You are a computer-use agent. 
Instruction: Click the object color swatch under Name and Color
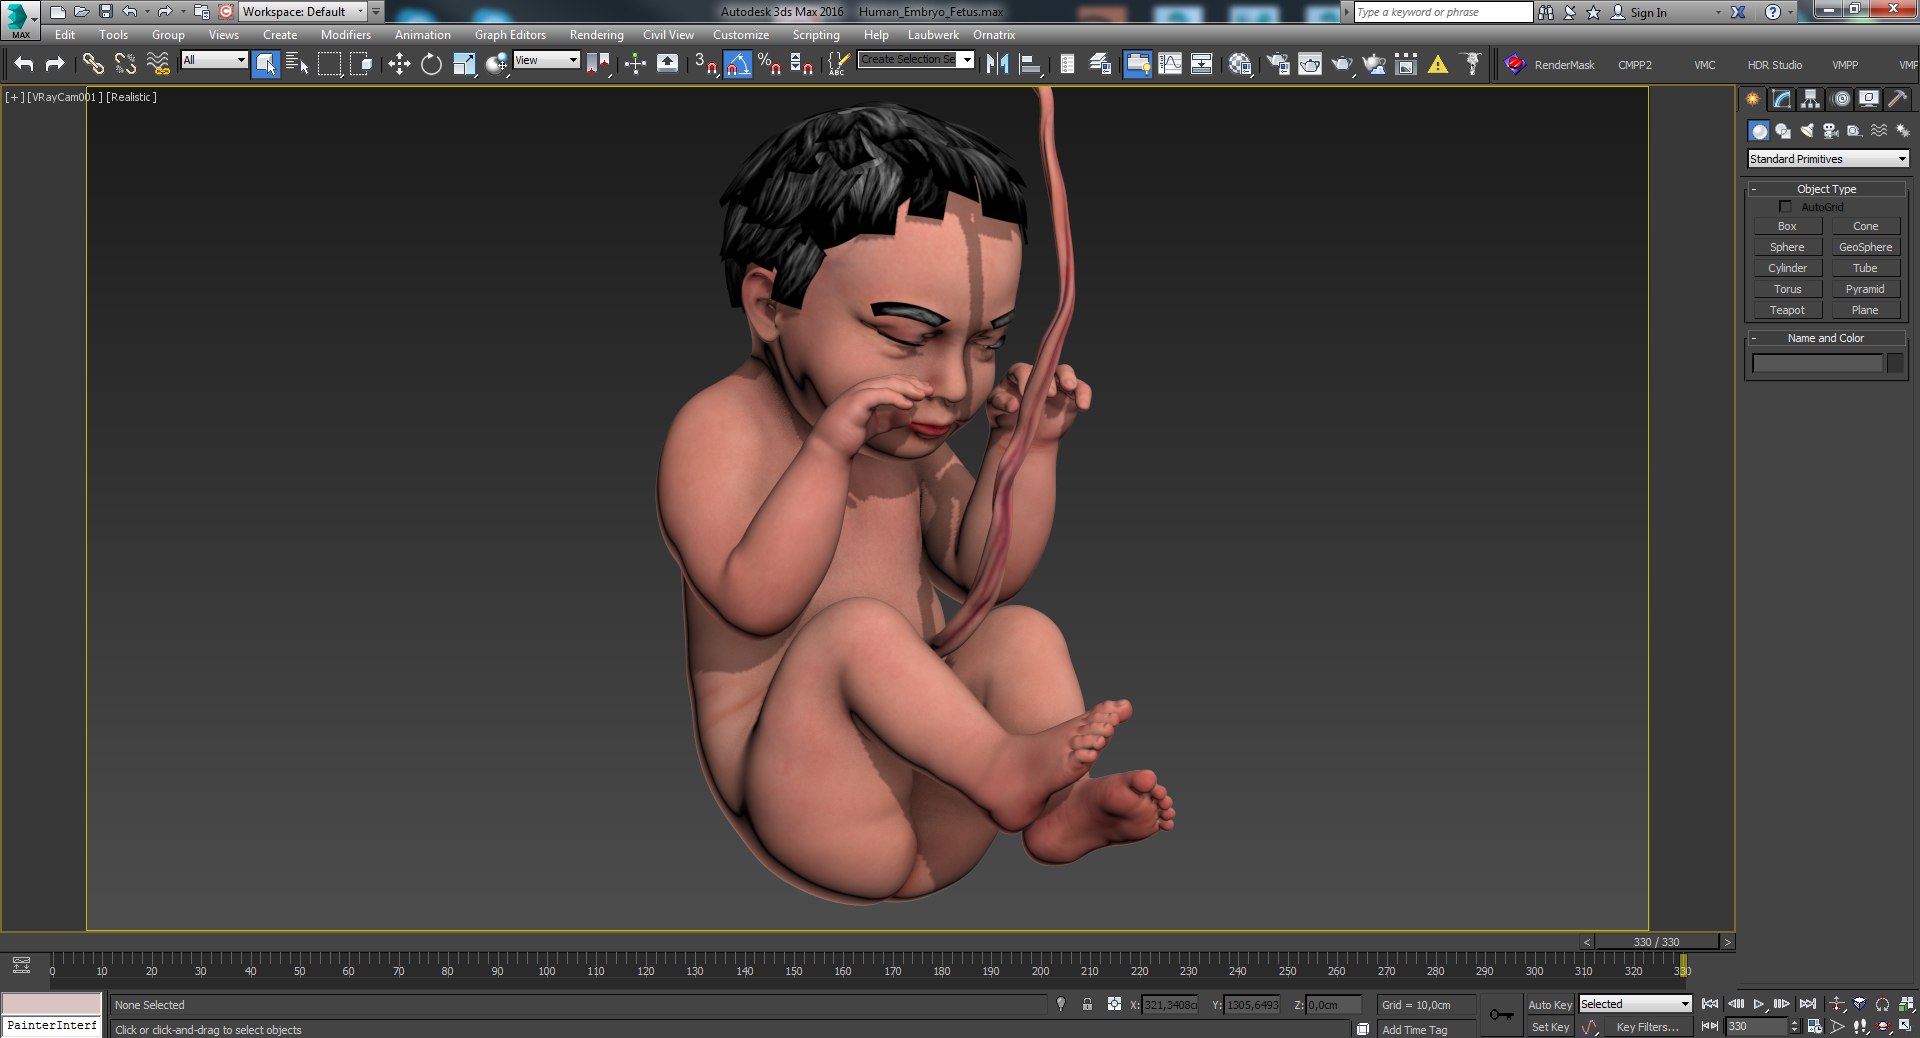click(x=1895, y=364)
